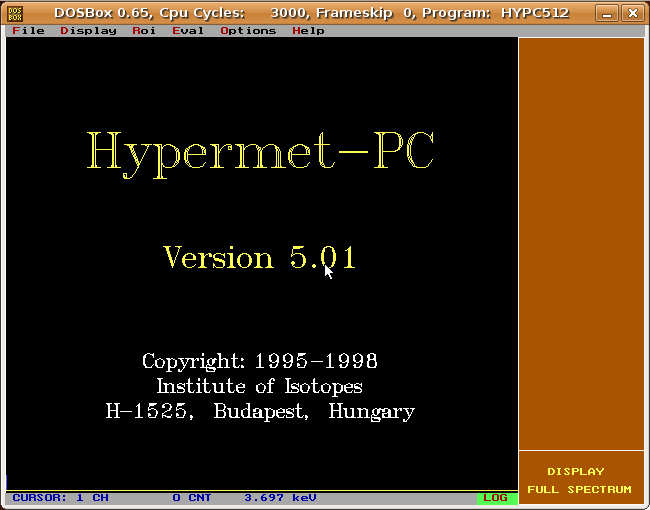
Task: Minimize the DOSBox window
Action: coord(607,14)
